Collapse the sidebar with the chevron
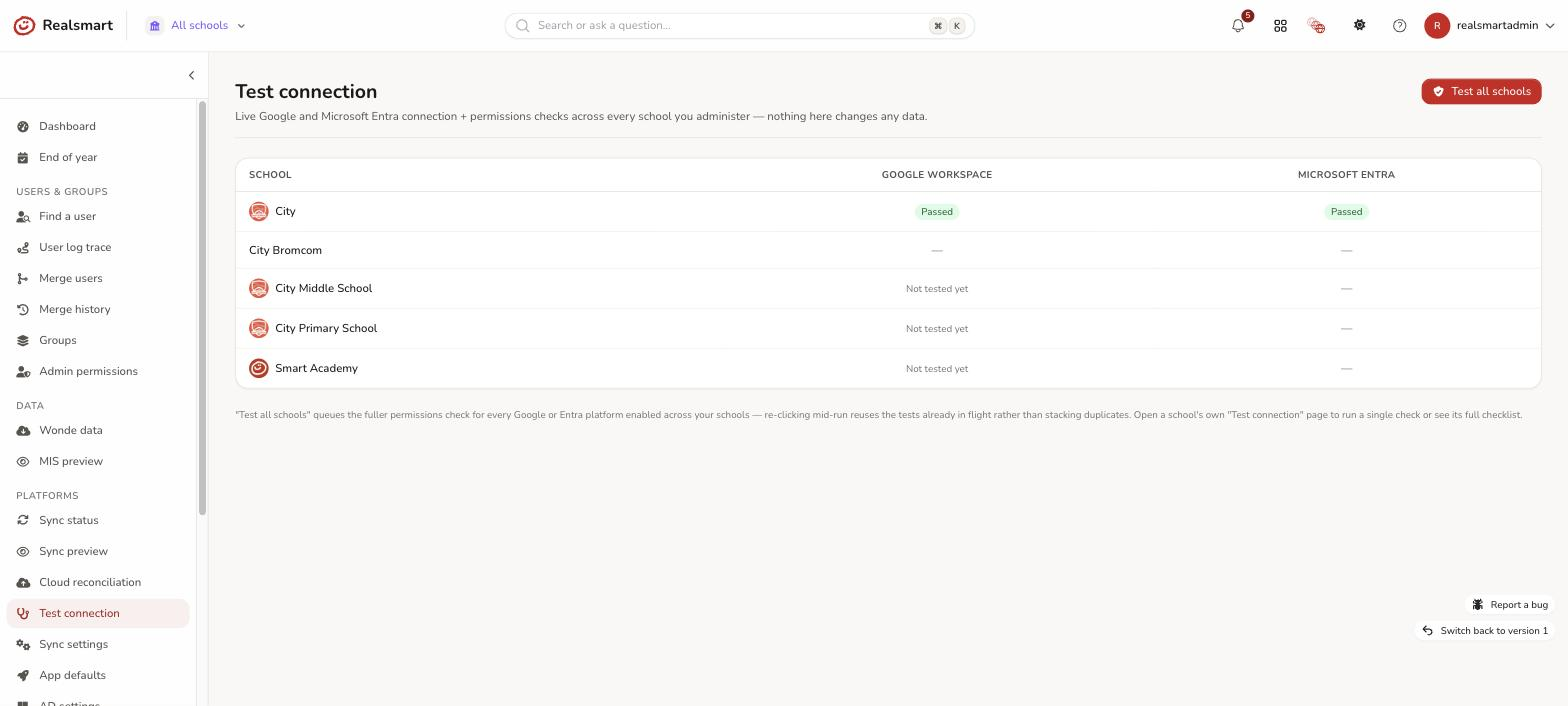This screenshot has height=706, width=1568. pos(191,75)
